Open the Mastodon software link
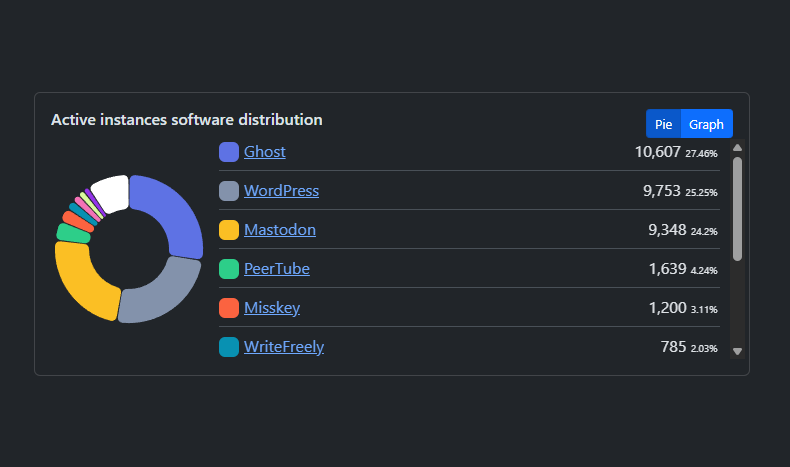790x467 pixels. 279,230
